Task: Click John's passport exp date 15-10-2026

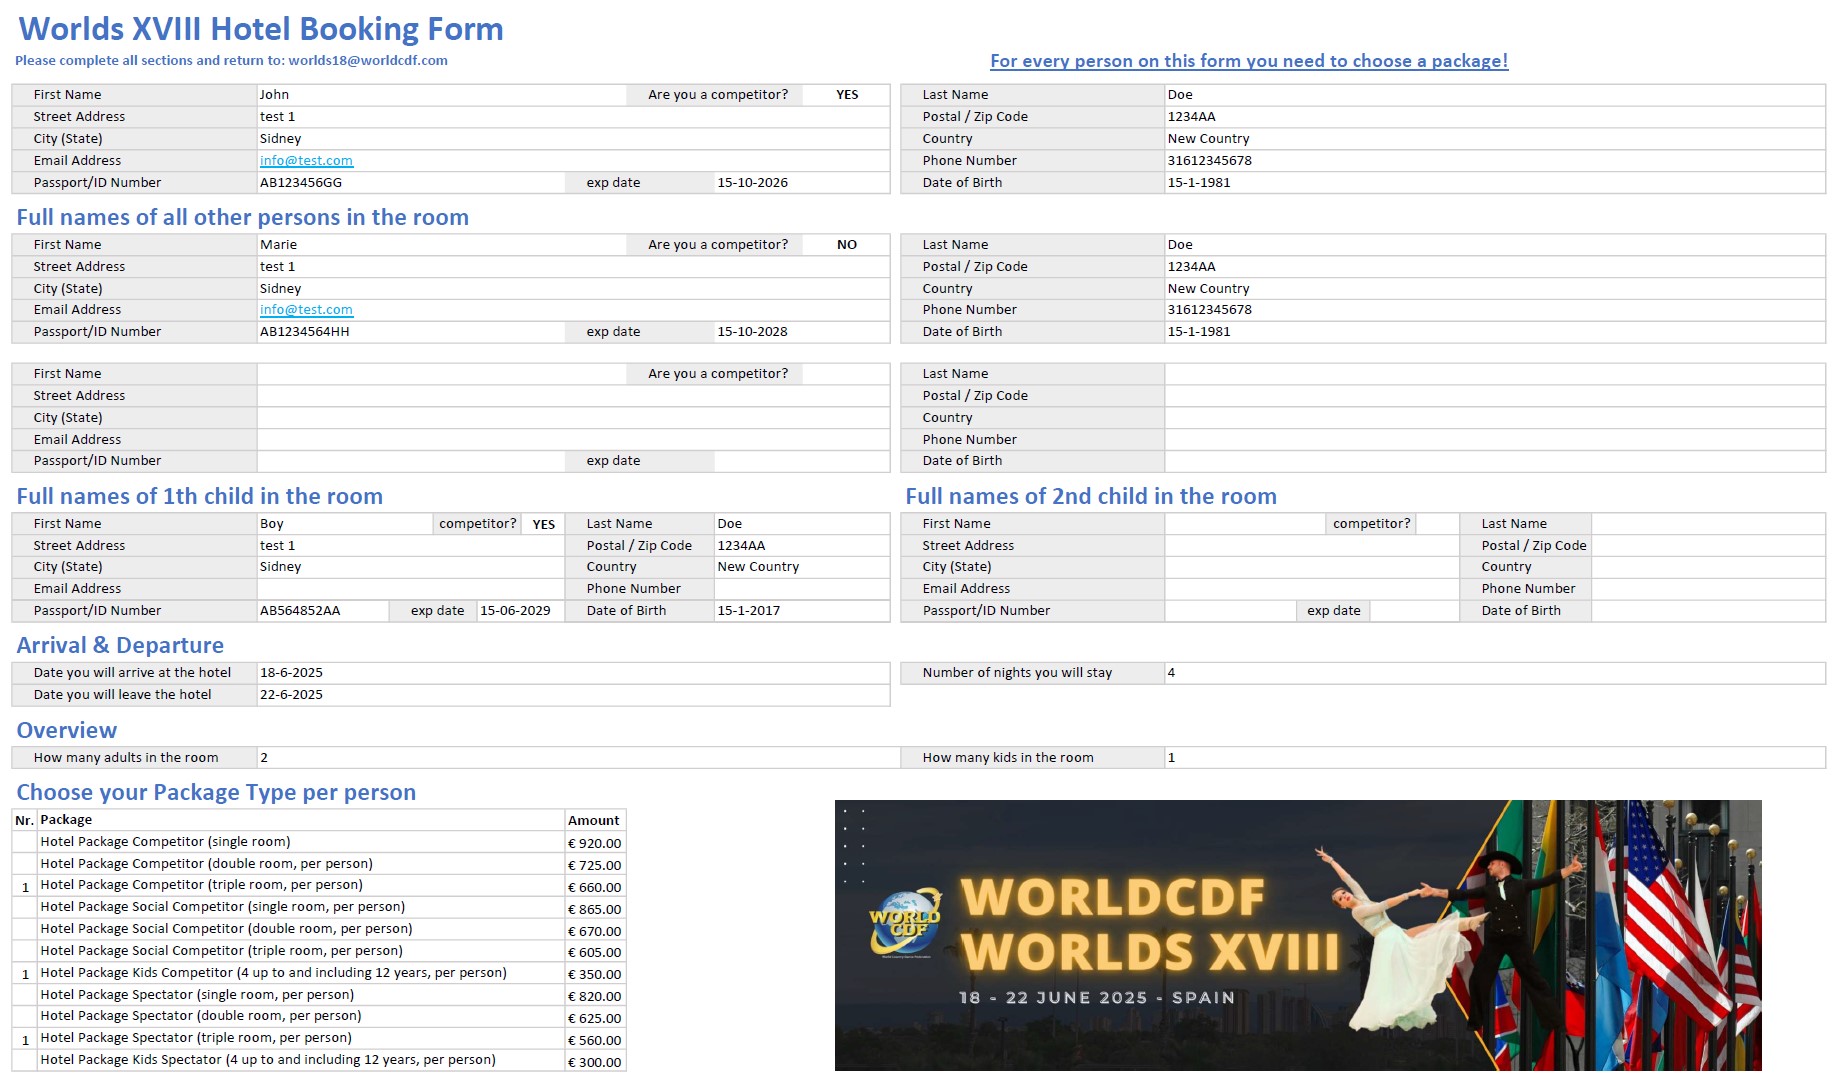Action: [x=801, y=183]
